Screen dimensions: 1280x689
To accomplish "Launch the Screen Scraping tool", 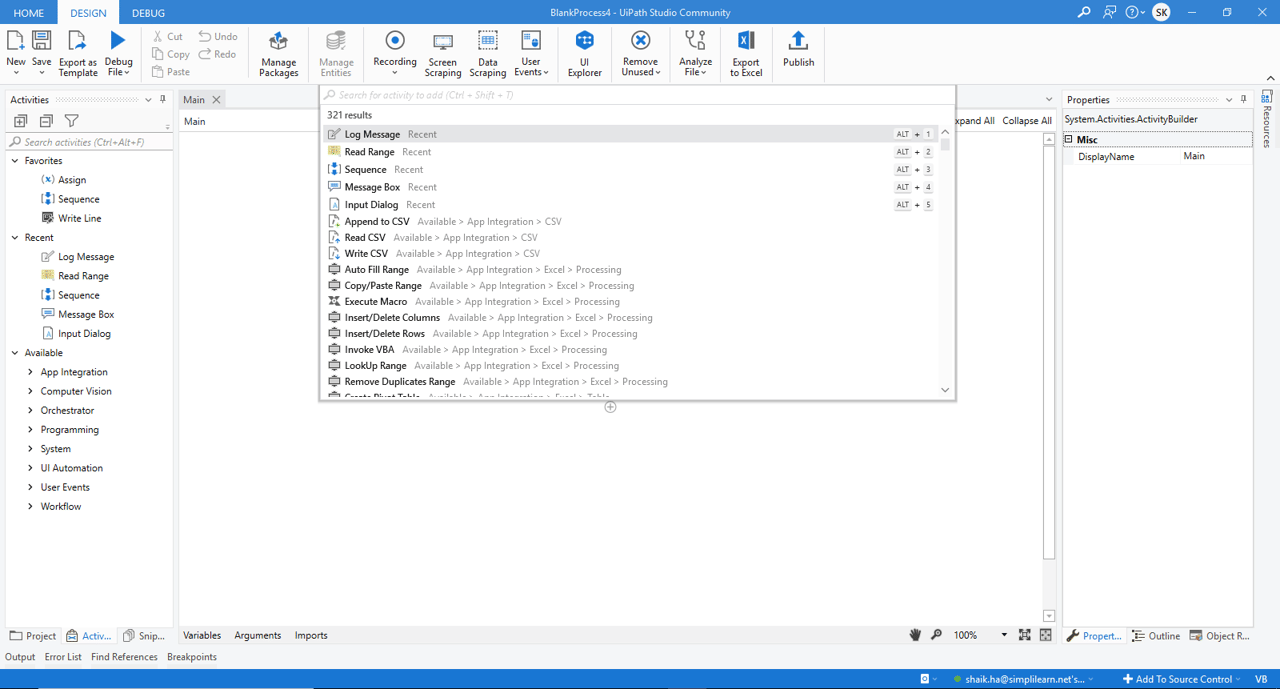I will [442, 53].
